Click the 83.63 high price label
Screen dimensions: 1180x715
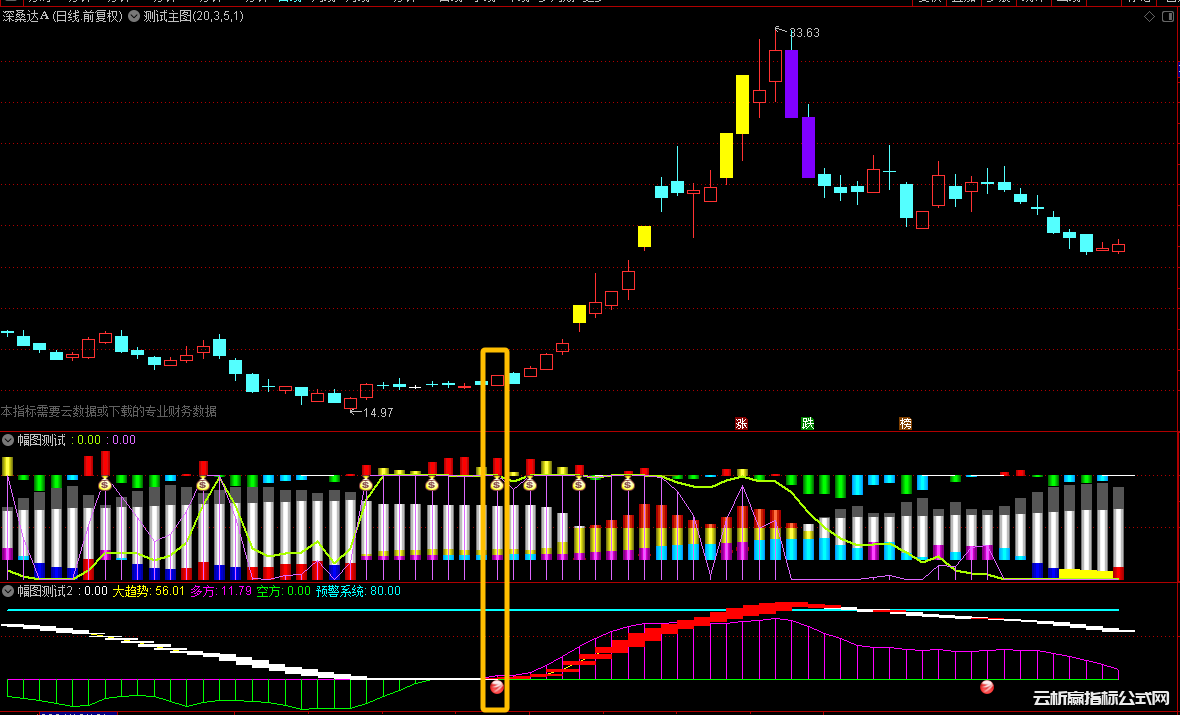click(804, 32)
